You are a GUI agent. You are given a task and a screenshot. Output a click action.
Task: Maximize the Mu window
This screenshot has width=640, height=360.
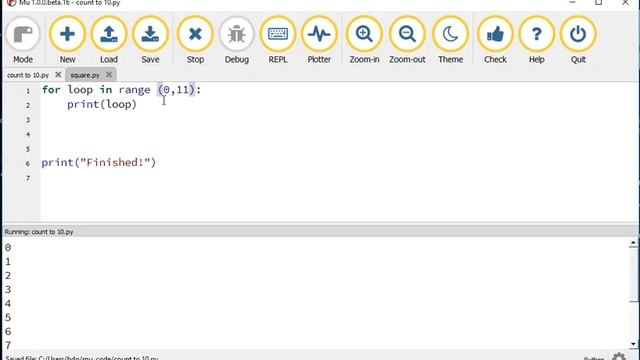click(x=598, y=2)
